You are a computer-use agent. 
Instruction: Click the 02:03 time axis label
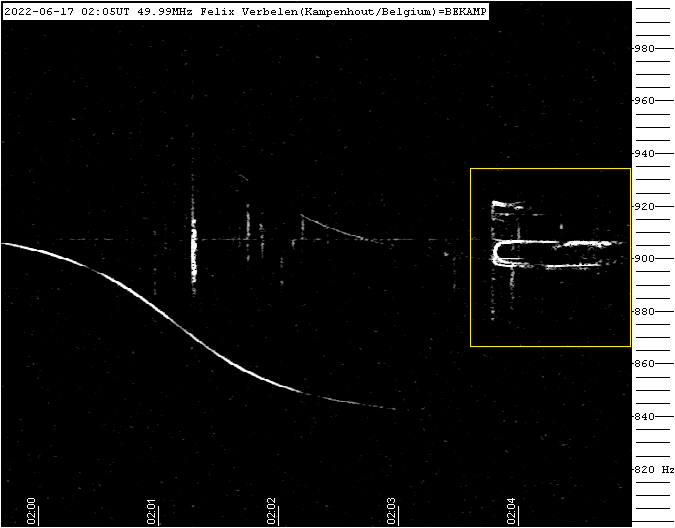(x=391, y=511)
